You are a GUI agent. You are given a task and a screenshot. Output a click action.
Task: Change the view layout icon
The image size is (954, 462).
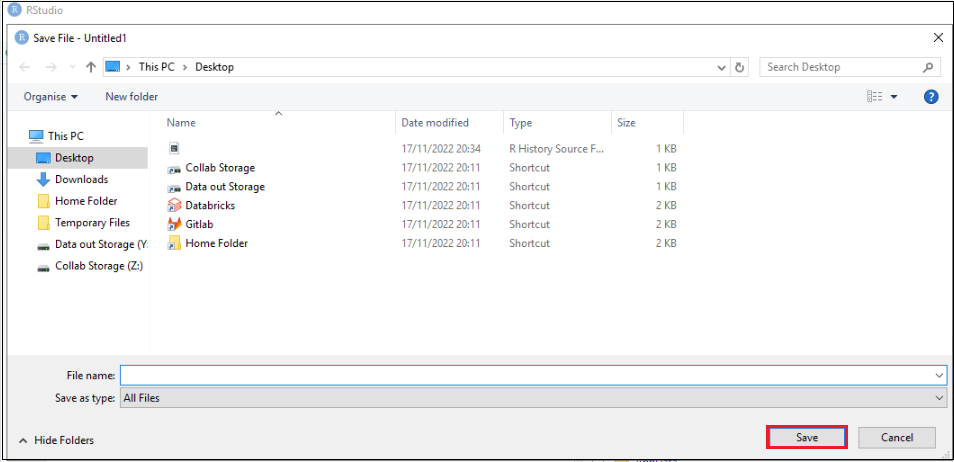(x=874, y=96)
